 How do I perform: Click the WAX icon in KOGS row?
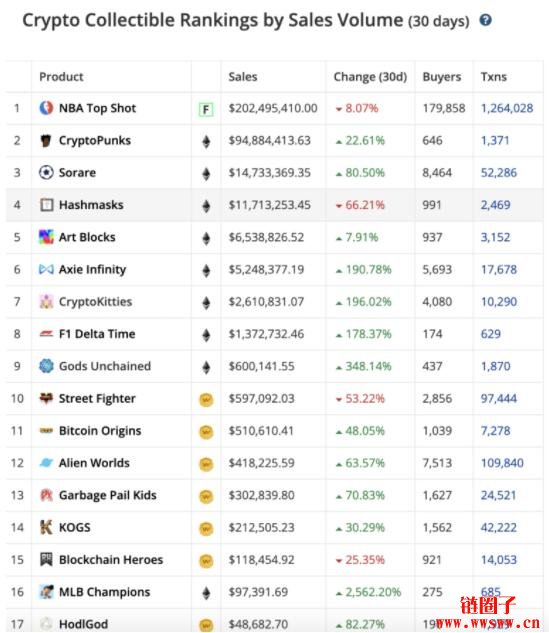(206, 529)
